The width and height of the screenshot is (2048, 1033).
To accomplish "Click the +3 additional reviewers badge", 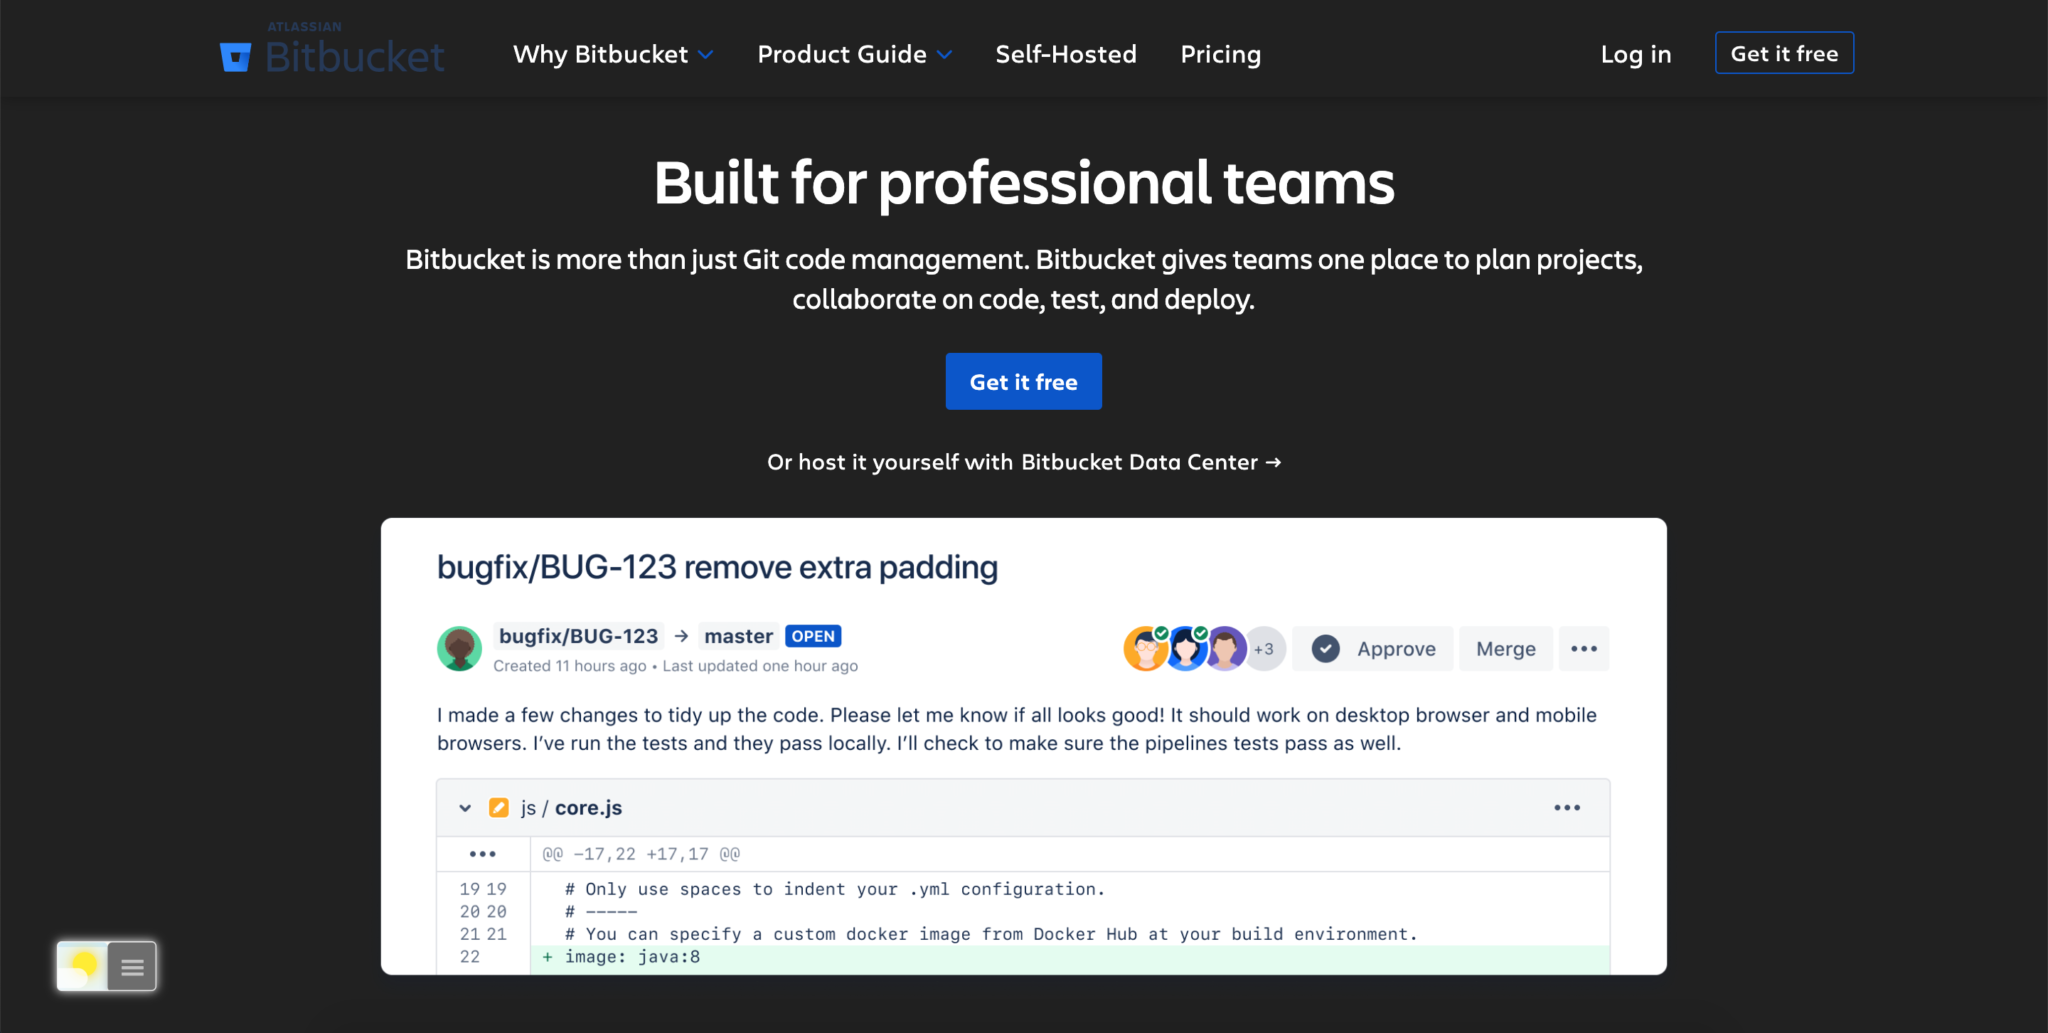I will tap(1263, 649).
